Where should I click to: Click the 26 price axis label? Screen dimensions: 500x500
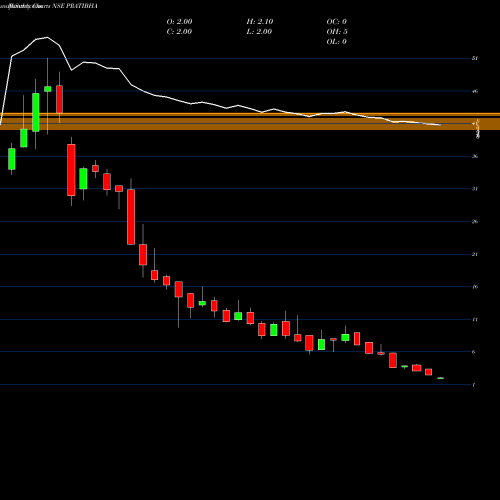point(475,222)
